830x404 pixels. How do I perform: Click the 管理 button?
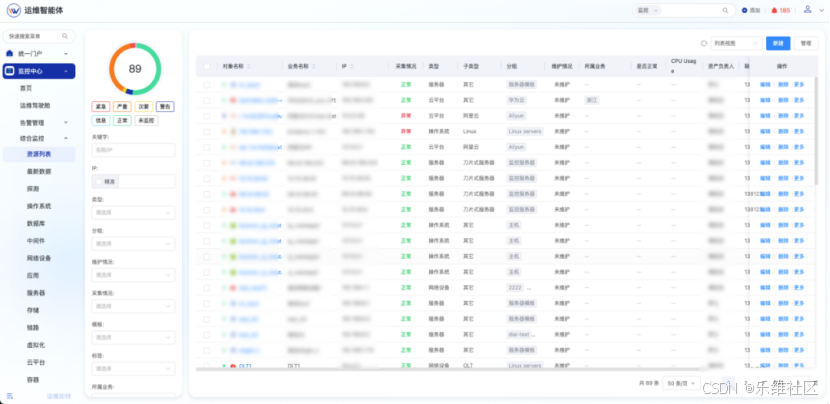click(805, 43)
